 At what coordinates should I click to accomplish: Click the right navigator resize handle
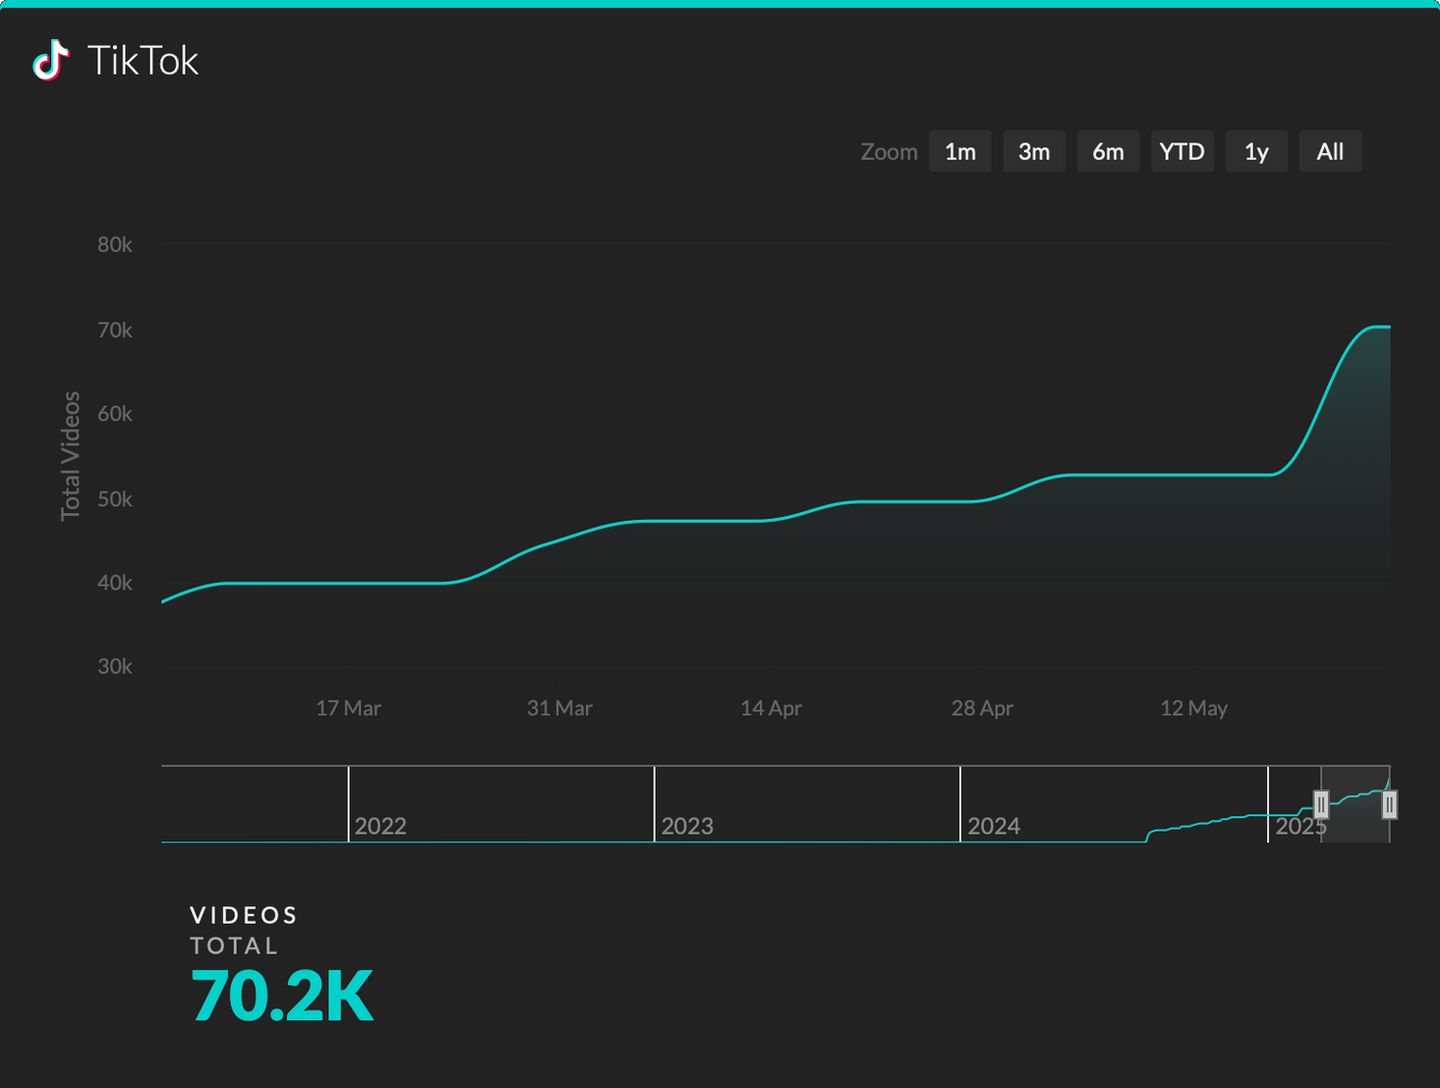[1390, 804]
